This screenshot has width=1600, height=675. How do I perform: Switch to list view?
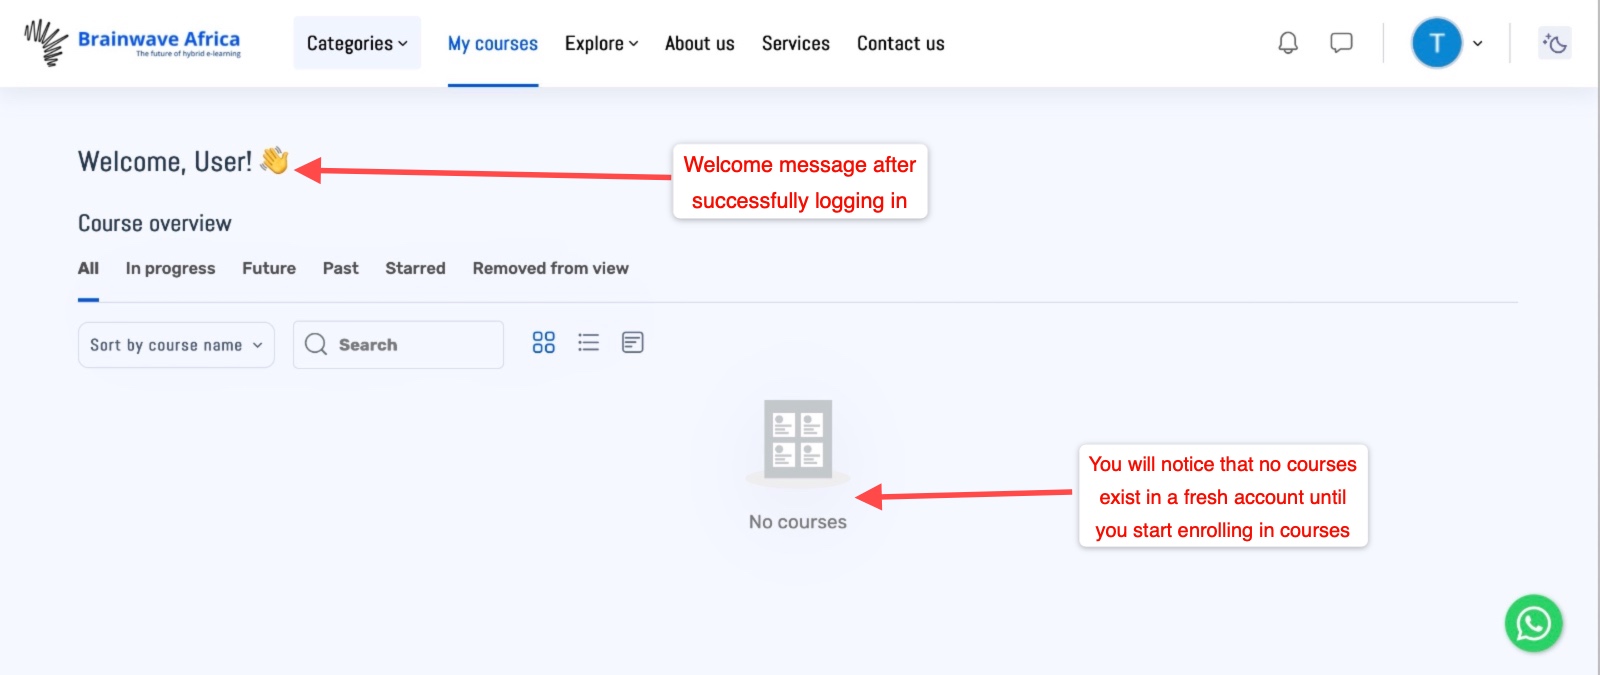588,343
